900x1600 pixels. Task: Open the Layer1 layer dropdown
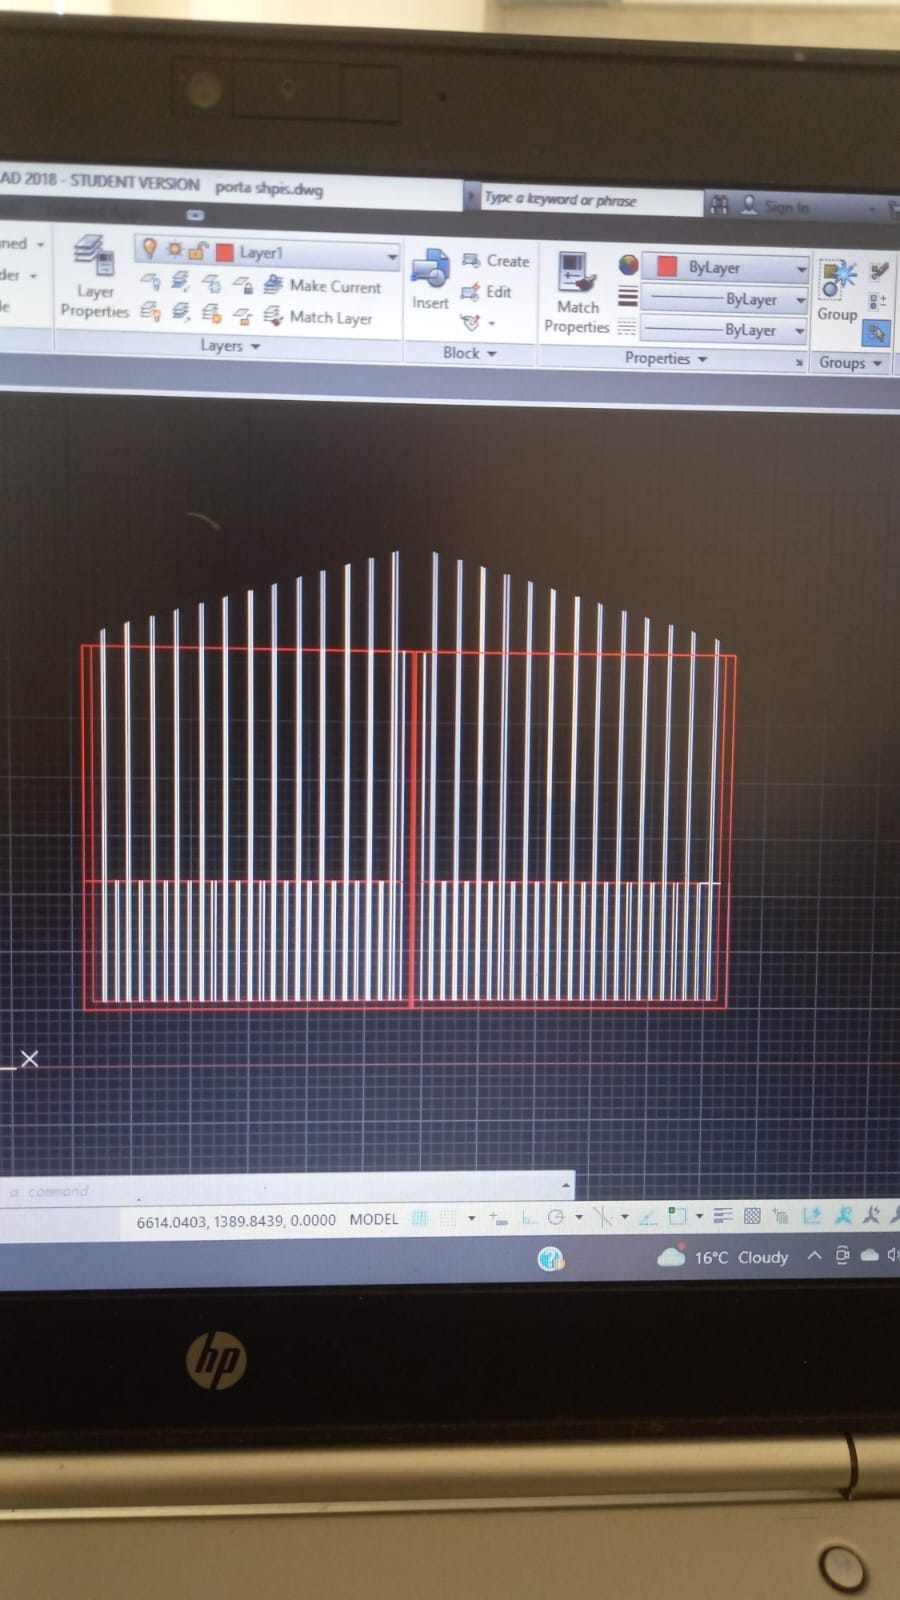tap(392, 257)
